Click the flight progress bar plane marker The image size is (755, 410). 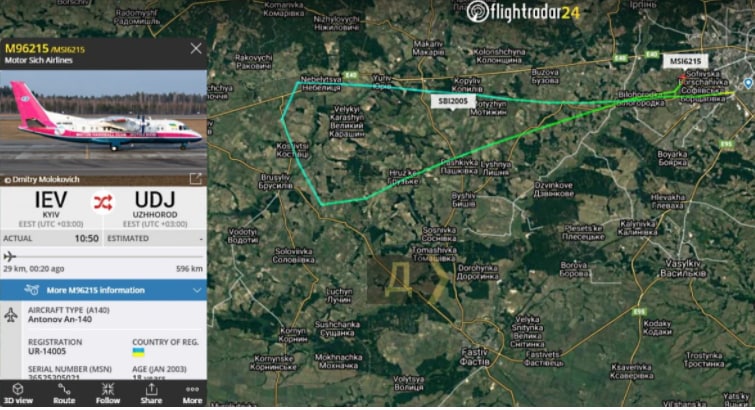pyautogui.click(x=9, y=256)
